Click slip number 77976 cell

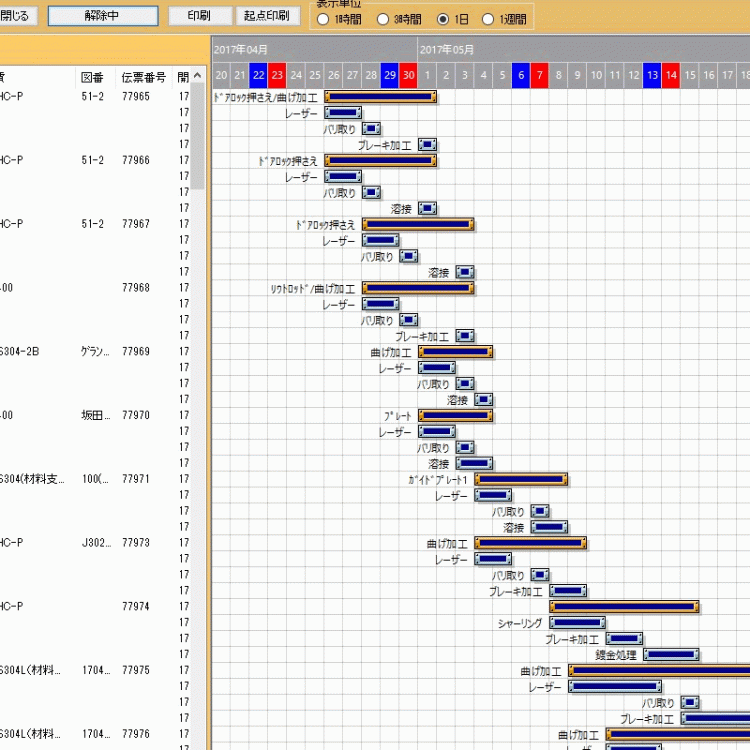pos(136,734)
